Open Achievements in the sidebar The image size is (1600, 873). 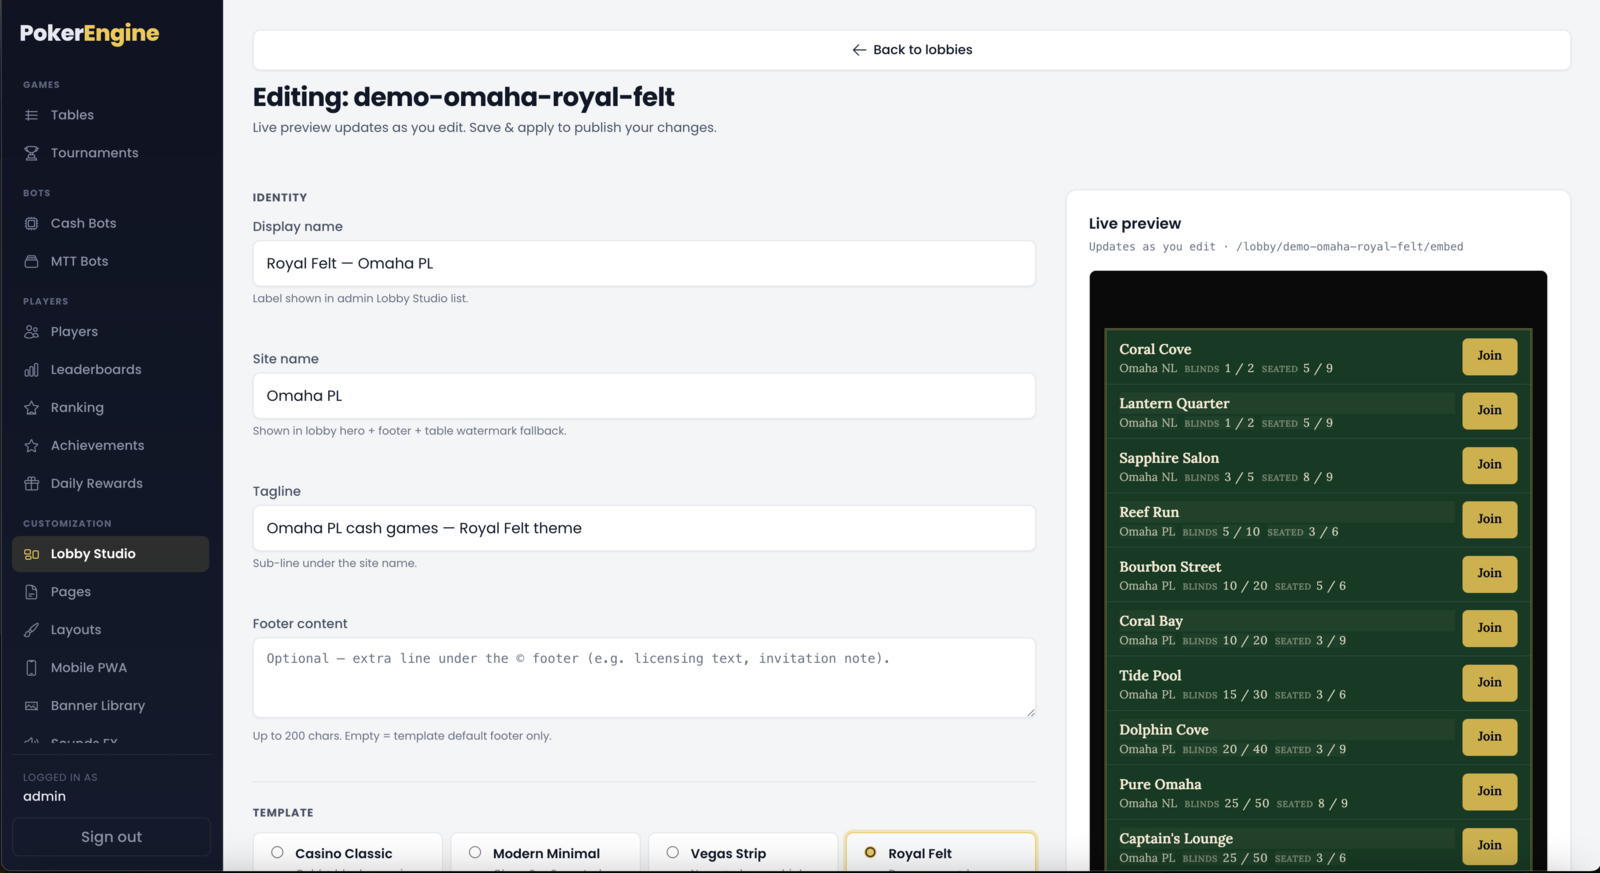point(110,446)
